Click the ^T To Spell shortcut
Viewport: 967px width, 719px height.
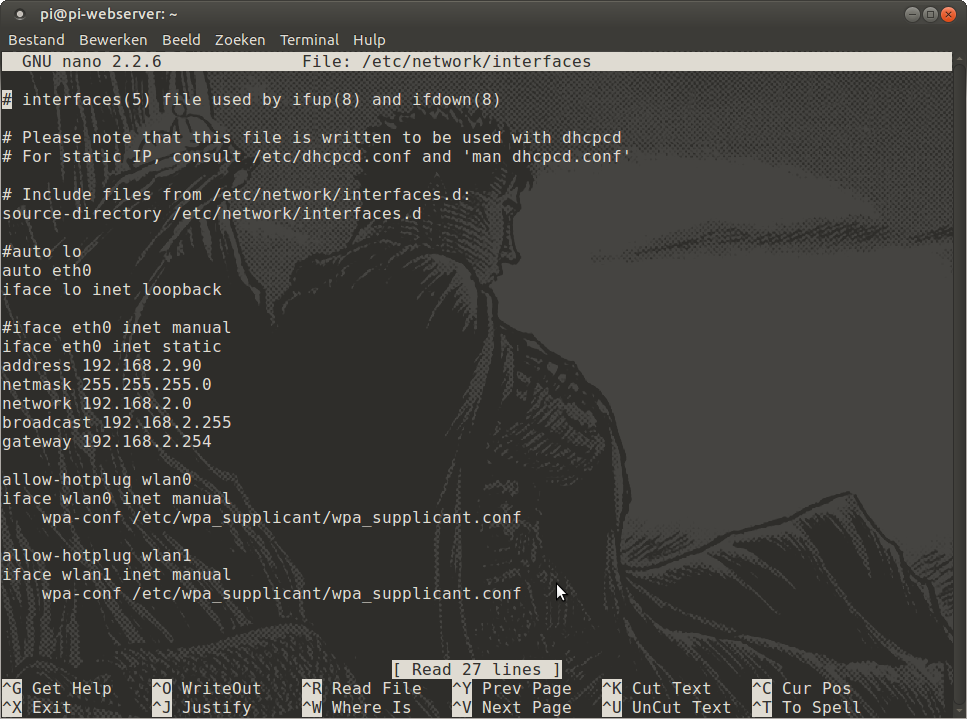[807, 708]
